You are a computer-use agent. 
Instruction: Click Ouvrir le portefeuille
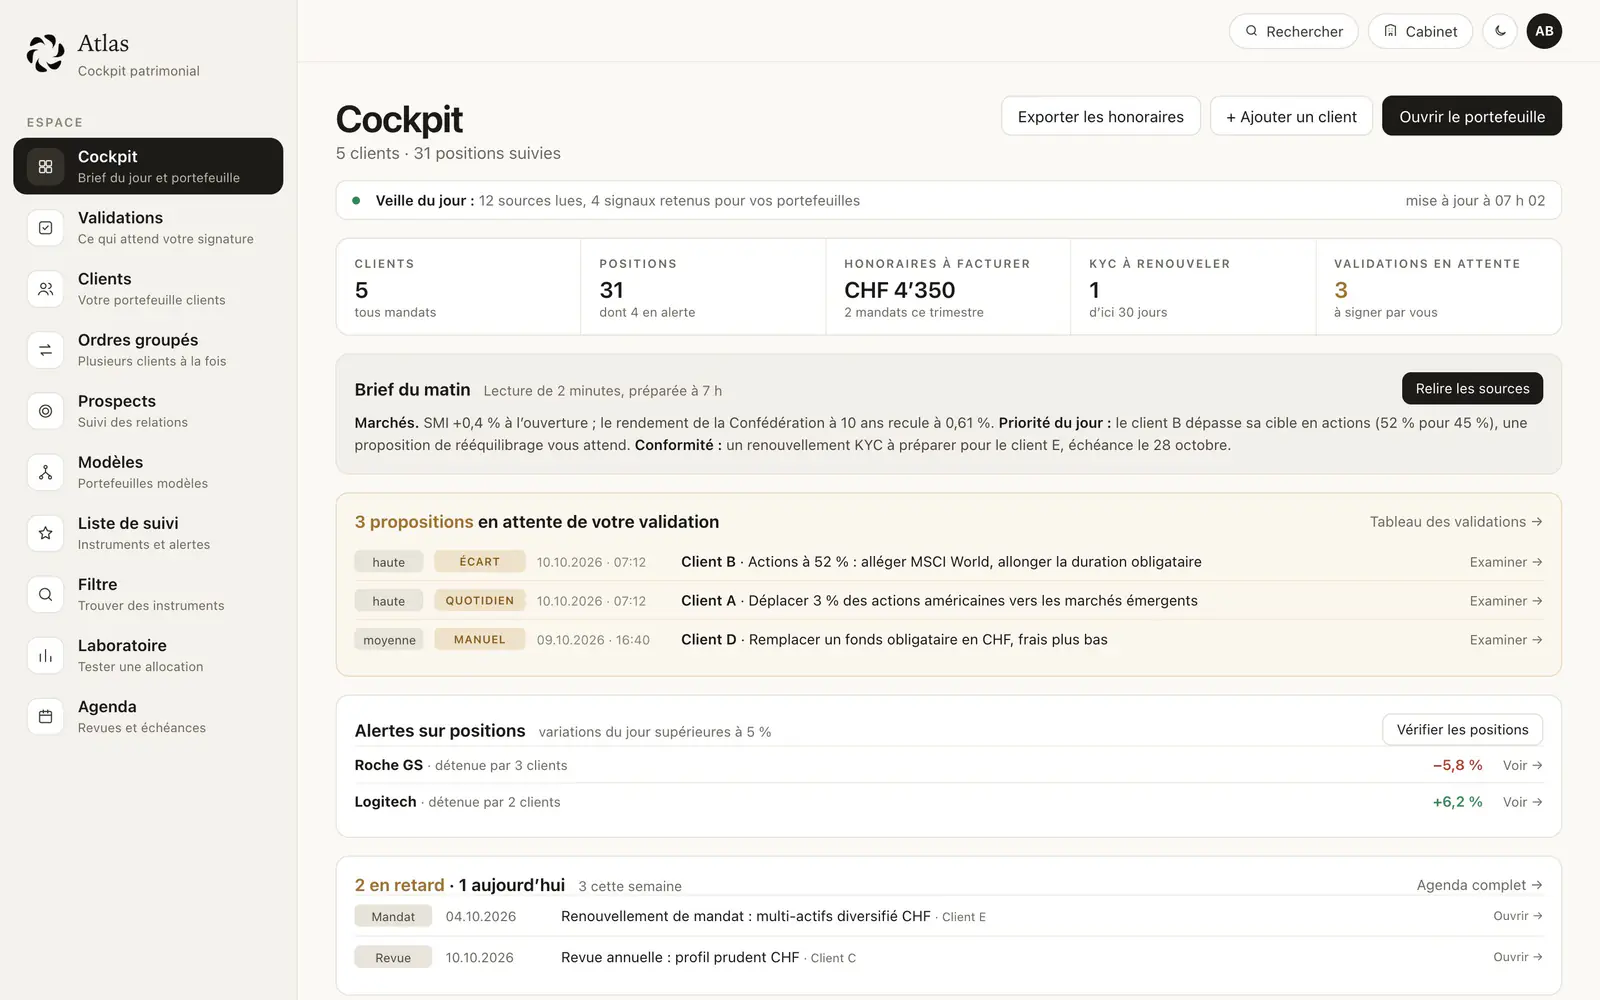click(x=1472, y=116)
